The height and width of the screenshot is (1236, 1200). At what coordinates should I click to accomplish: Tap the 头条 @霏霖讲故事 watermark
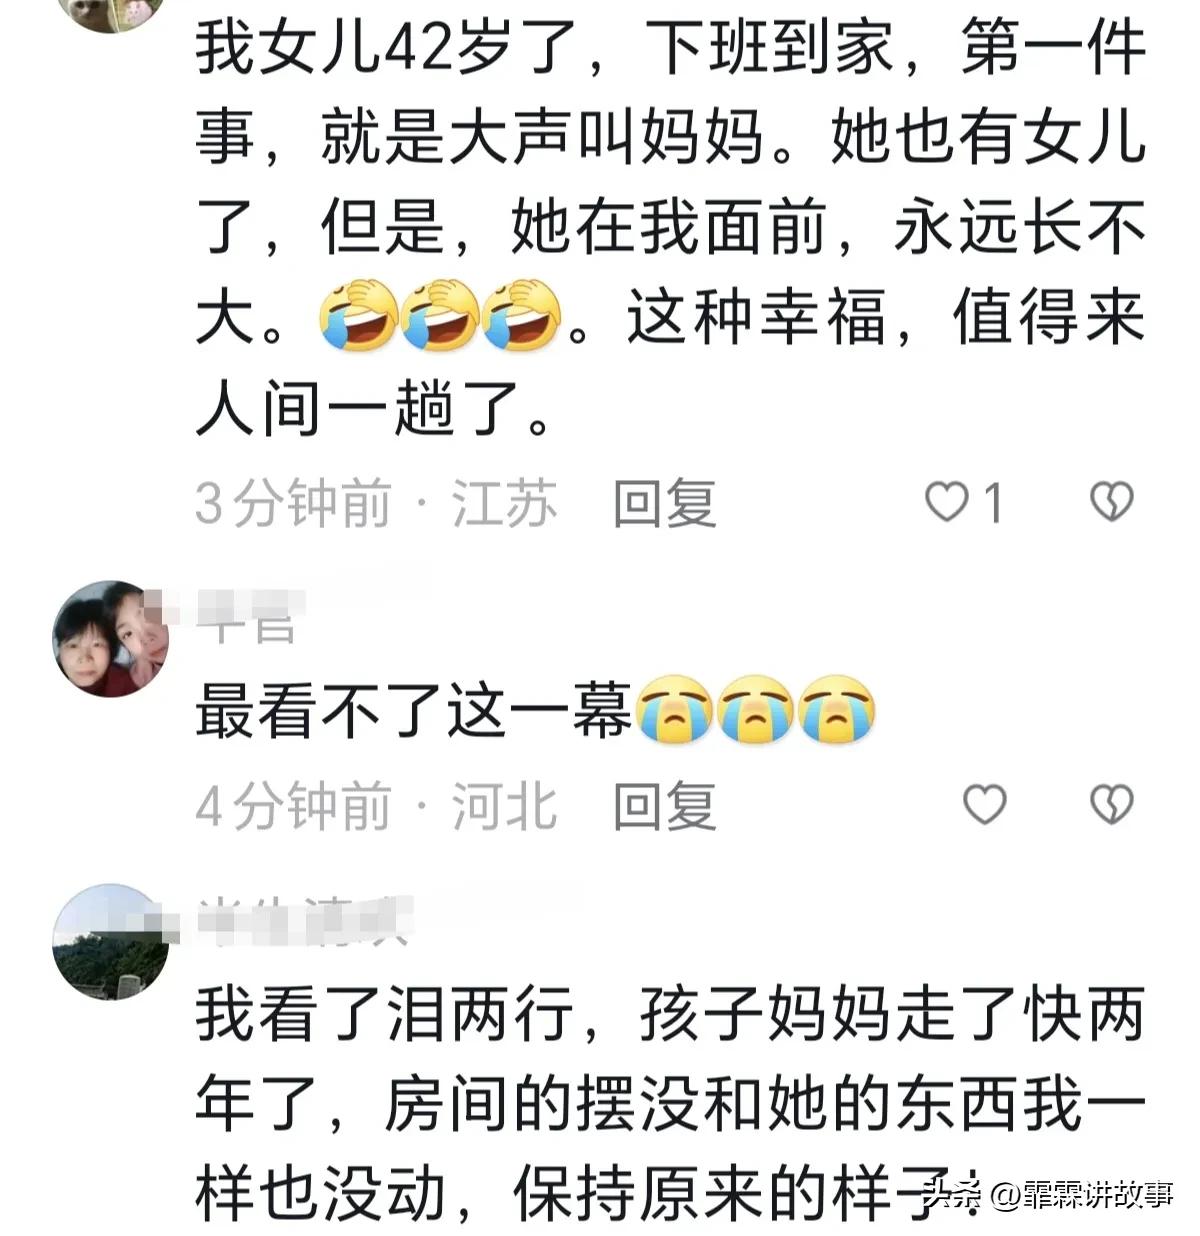pyautogui.click(x=1047, y=1194)
